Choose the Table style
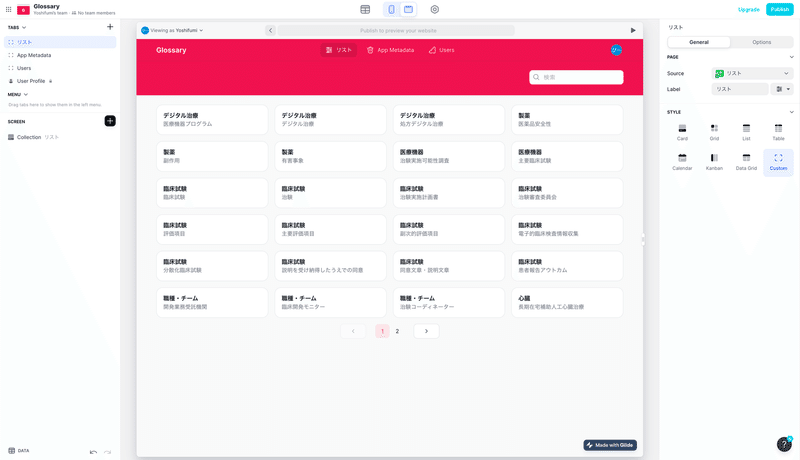The image size is (800, 460). pos(779,132)
